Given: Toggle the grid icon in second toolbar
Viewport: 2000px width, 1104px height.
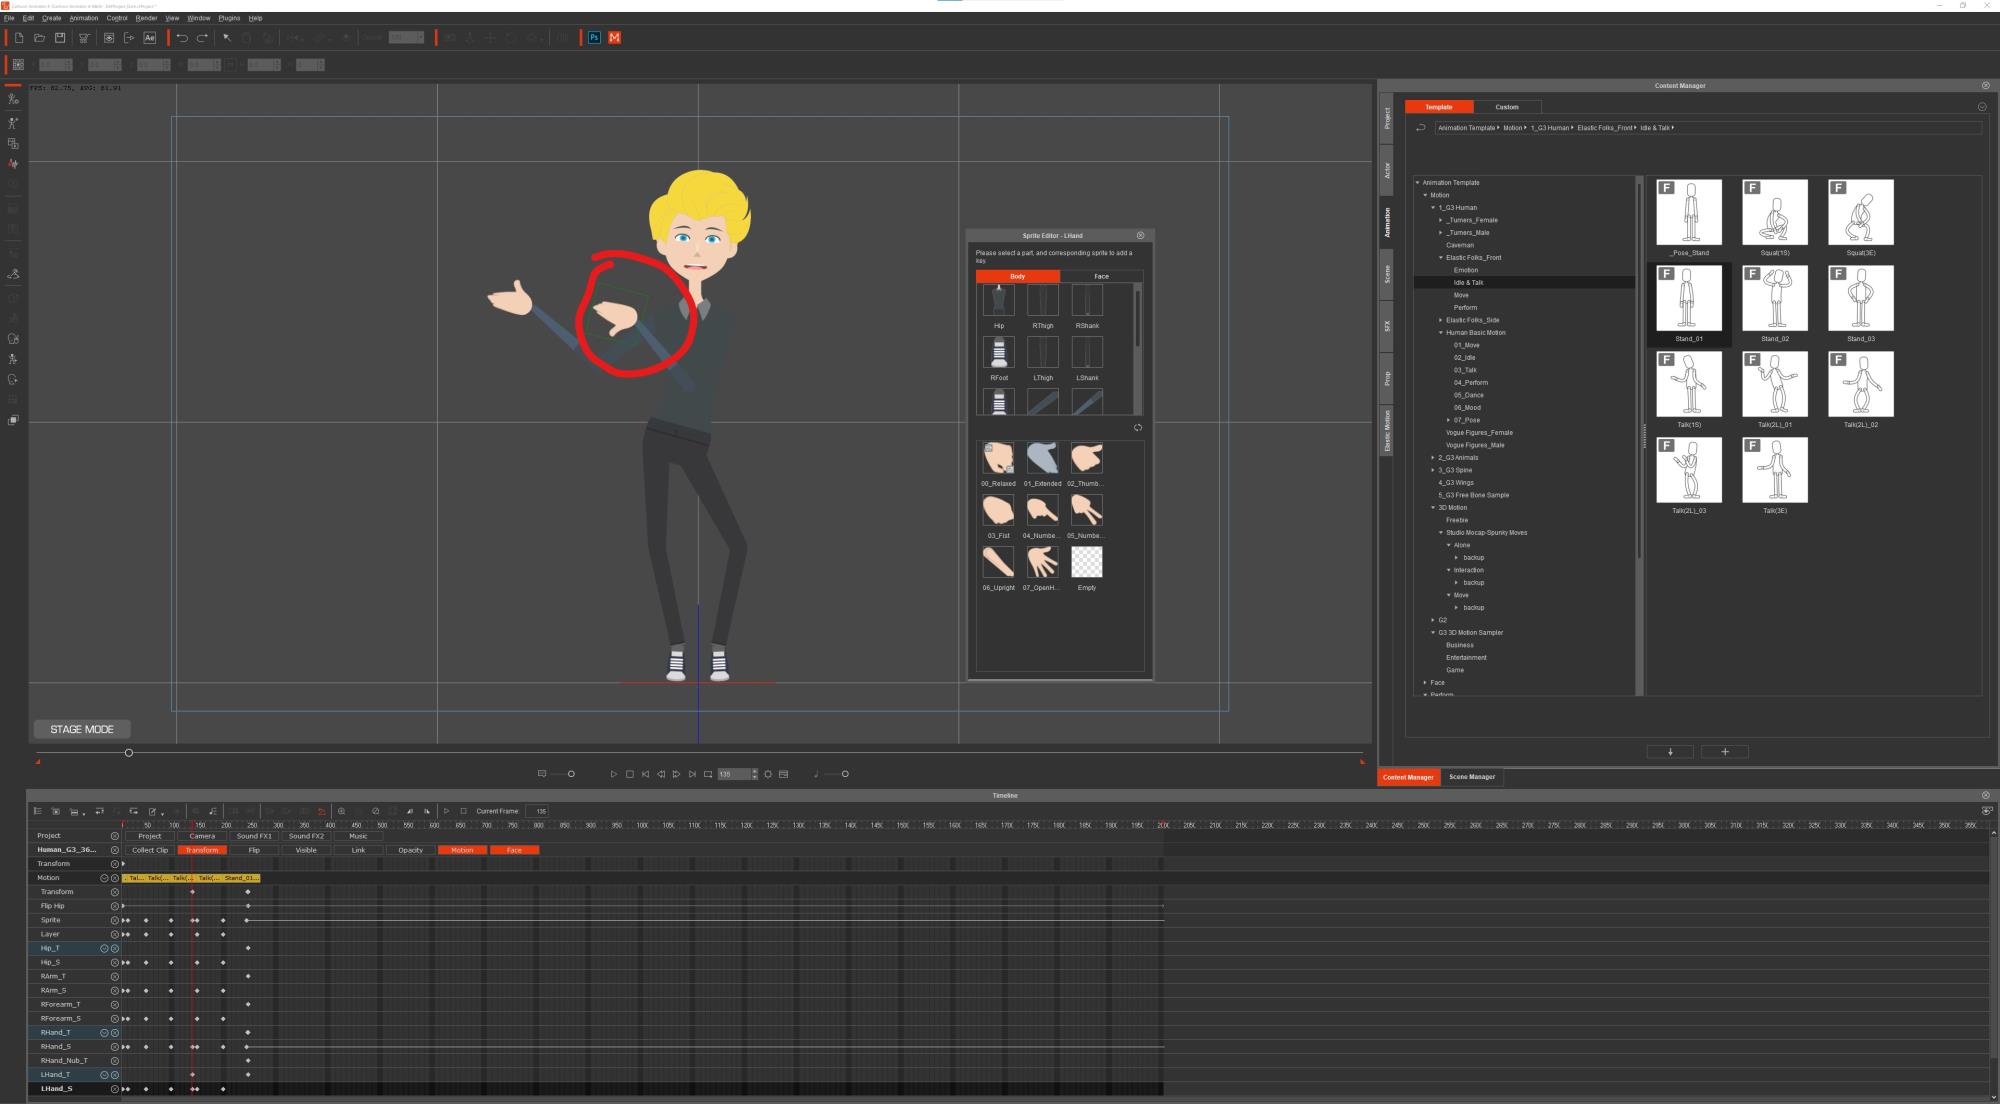Looking at the screenshot, I should [x=18, y=65].
